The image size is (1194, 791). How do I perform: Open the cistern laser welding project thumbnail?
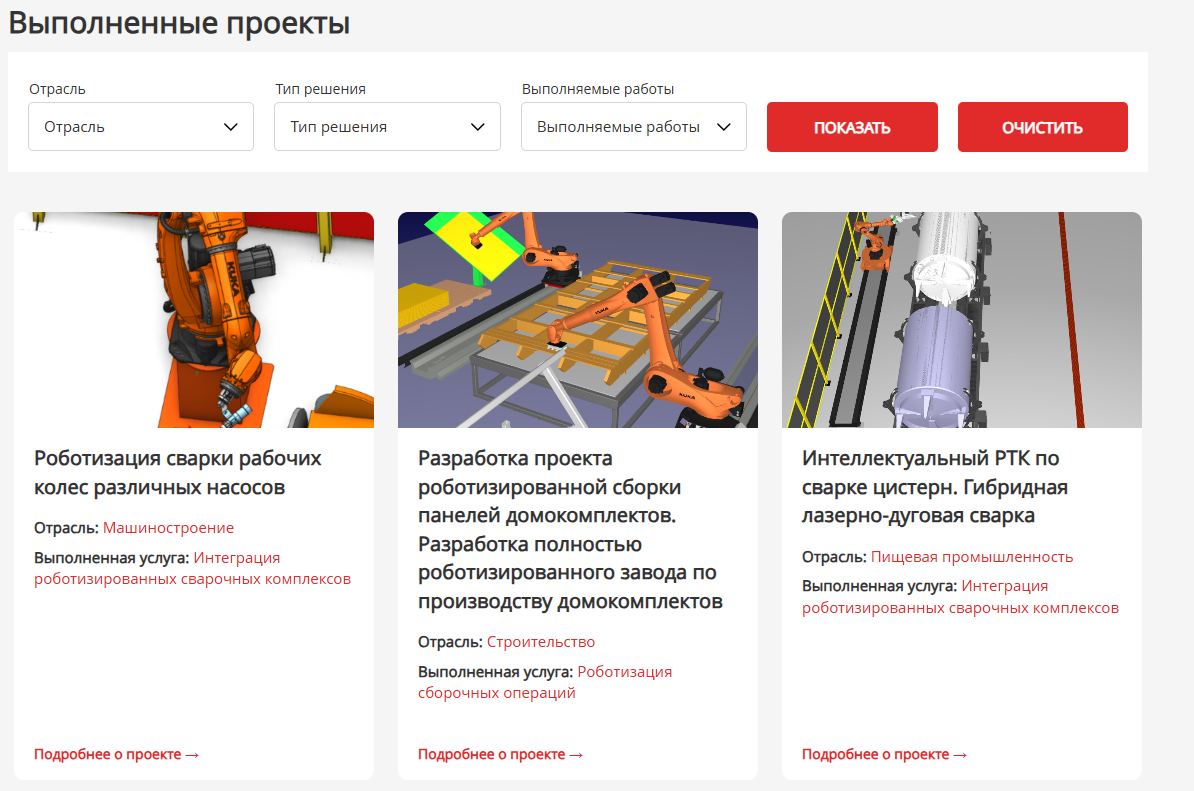(962, 319)
